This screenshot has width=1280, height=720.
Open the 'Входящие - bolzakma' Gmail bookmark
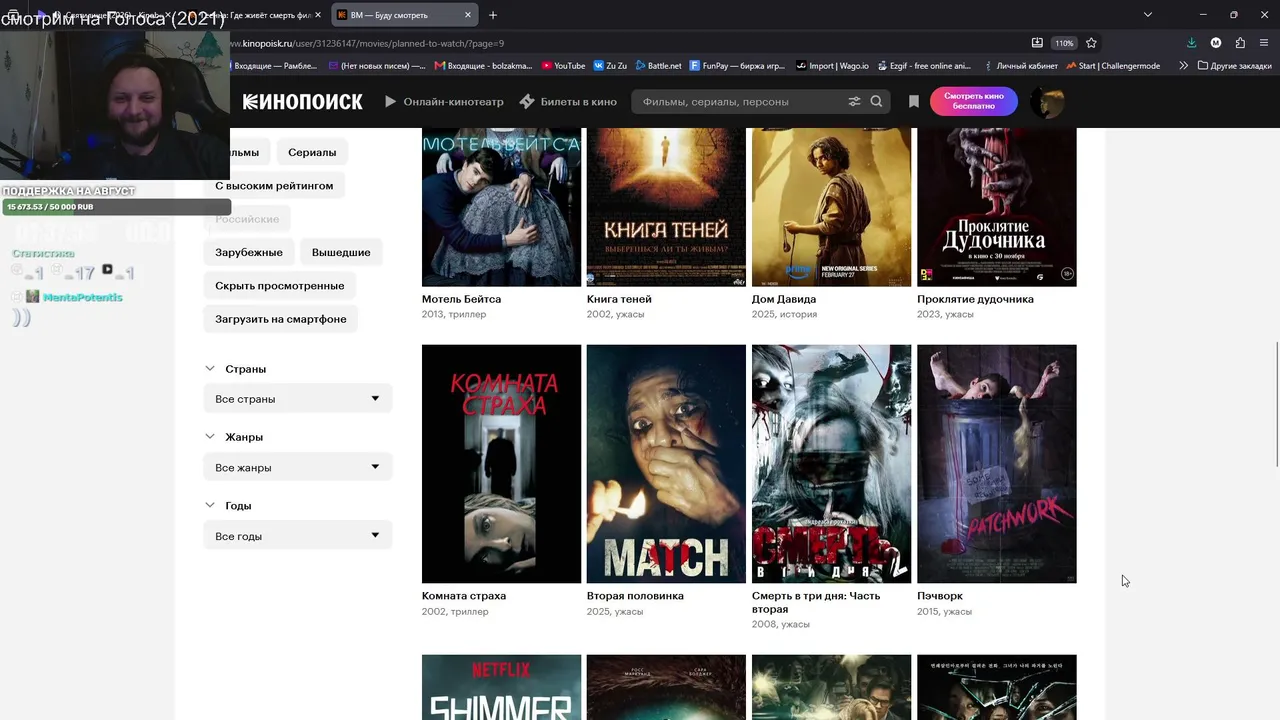tap(483, 66)
